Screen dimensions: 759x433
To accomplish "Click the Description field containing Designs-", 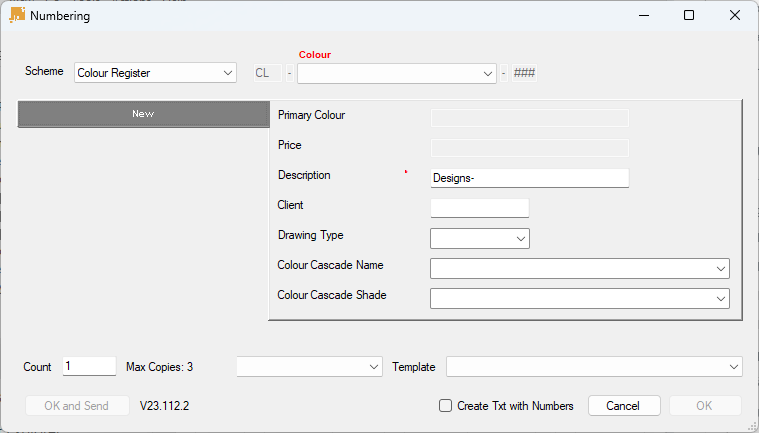I will tap(530, 178).
